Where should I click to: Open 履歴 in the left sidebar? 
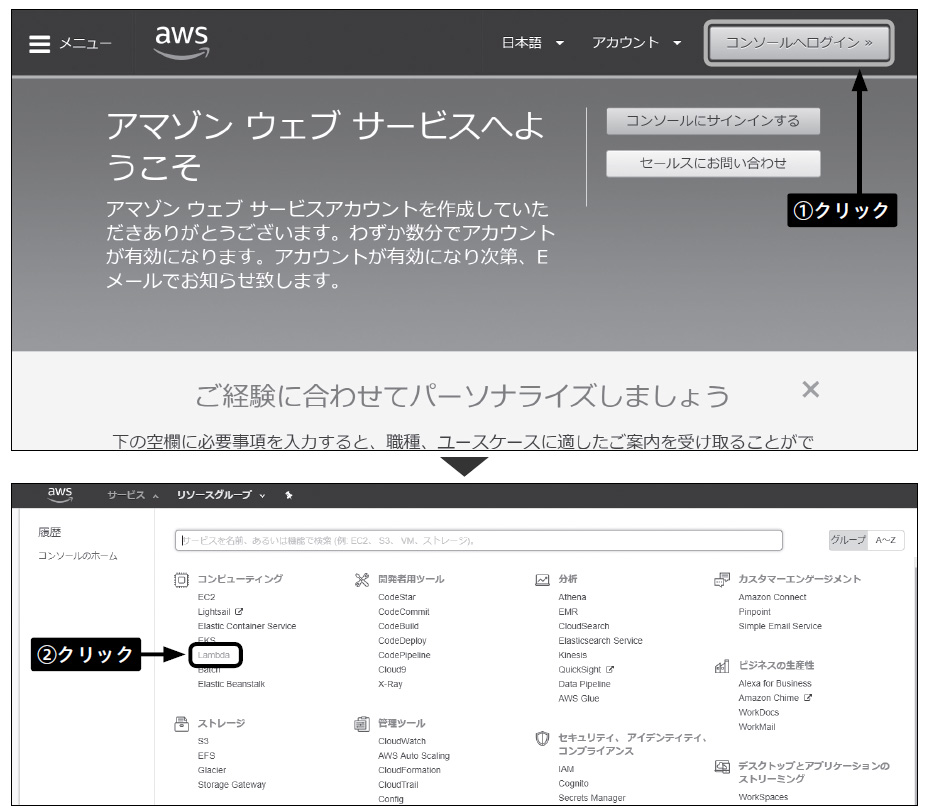click(50, 532)
